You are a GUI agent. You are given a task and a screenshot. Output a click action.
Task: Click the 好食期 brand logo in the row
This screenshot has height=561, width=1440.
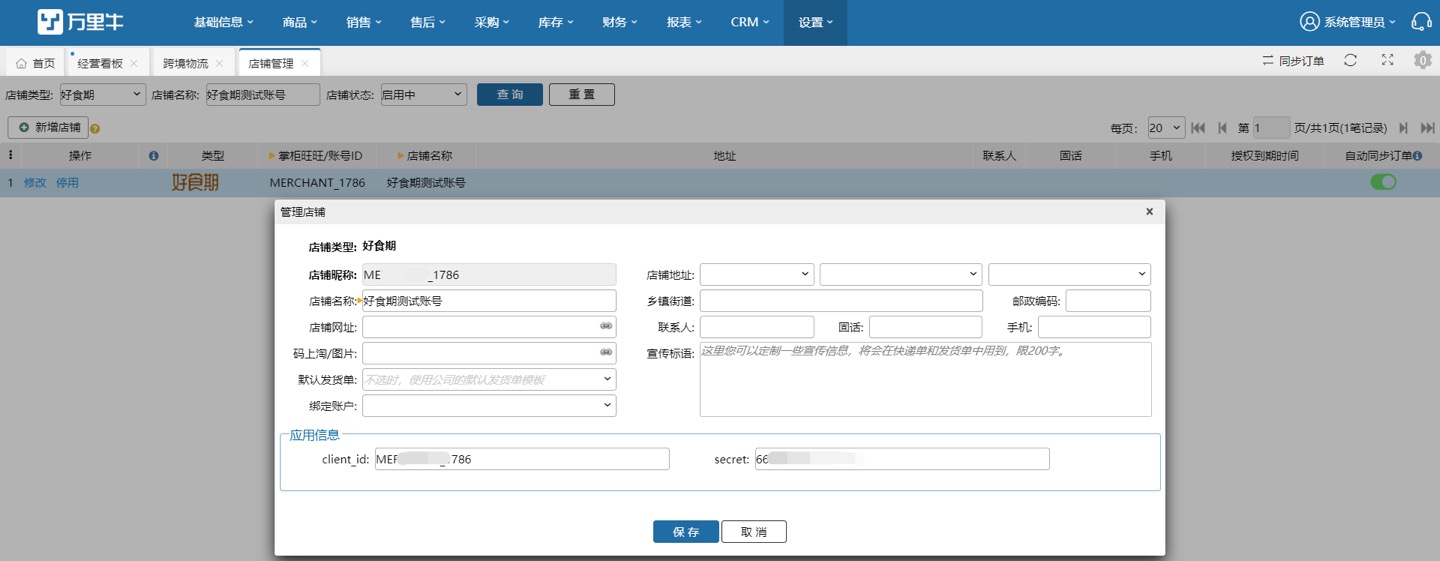(x=196, y=183)
